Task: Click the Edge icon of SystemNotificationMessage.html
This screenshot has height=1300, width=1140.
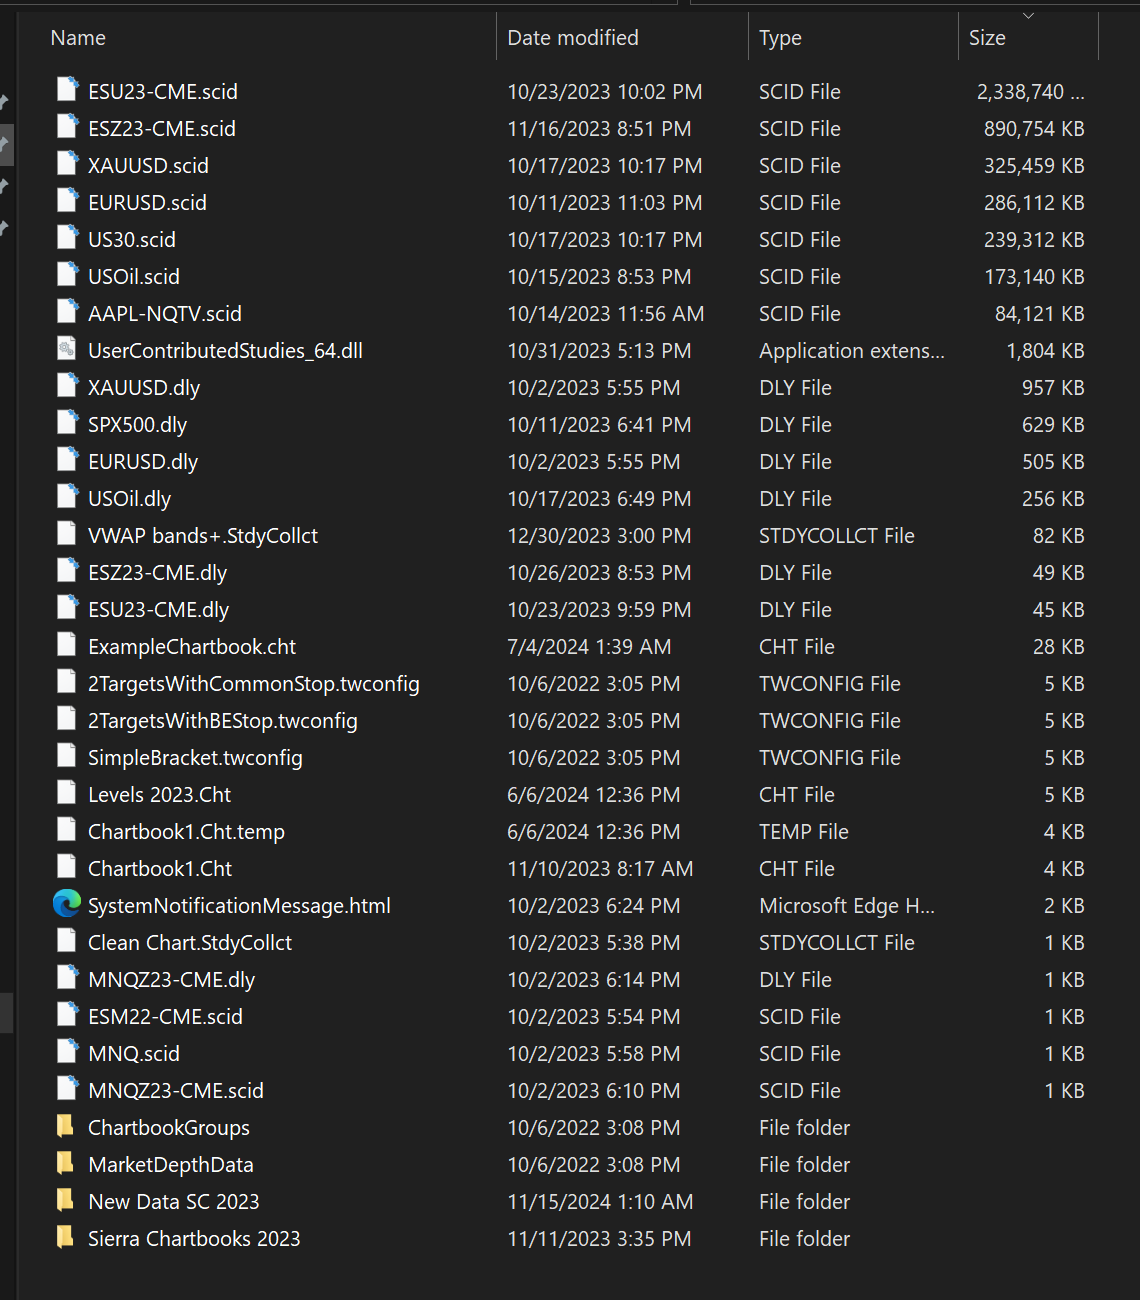Action: point(67,904)
